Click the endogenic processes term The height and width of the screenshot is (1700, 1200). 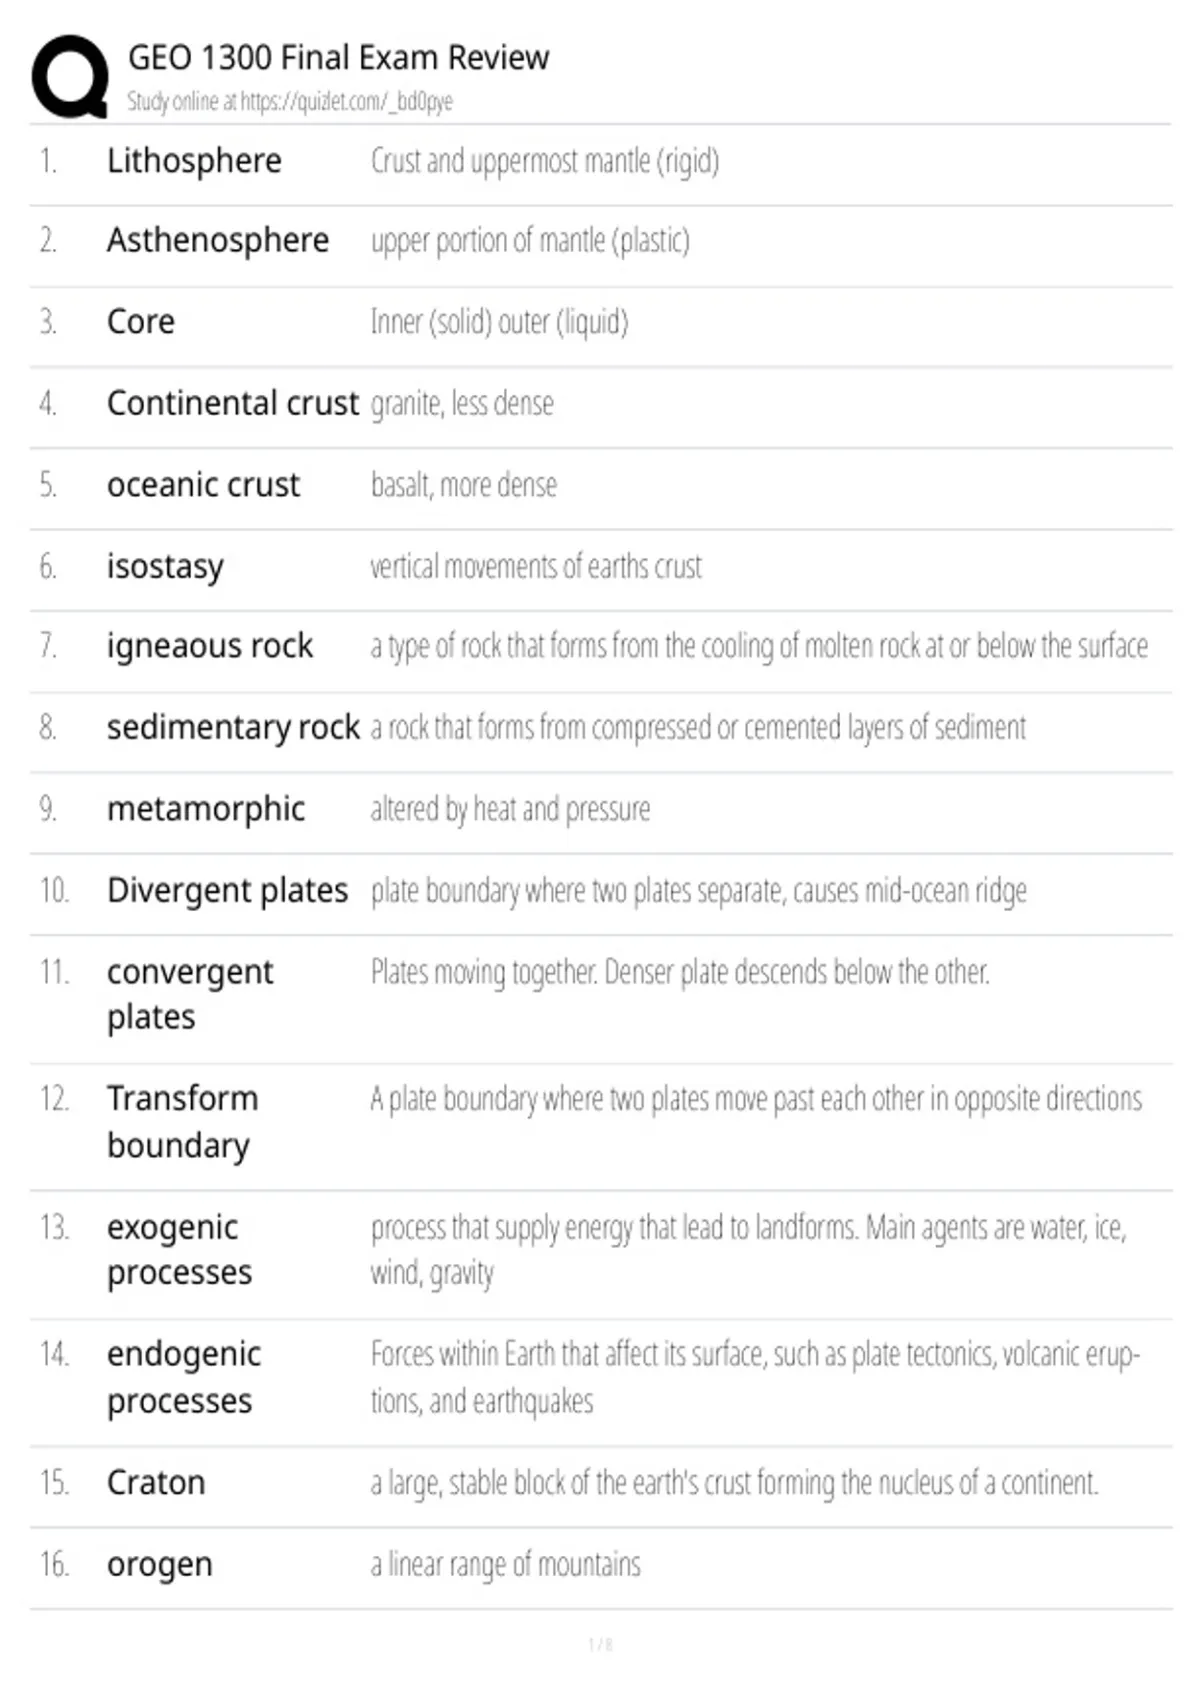click(184, 1377)
